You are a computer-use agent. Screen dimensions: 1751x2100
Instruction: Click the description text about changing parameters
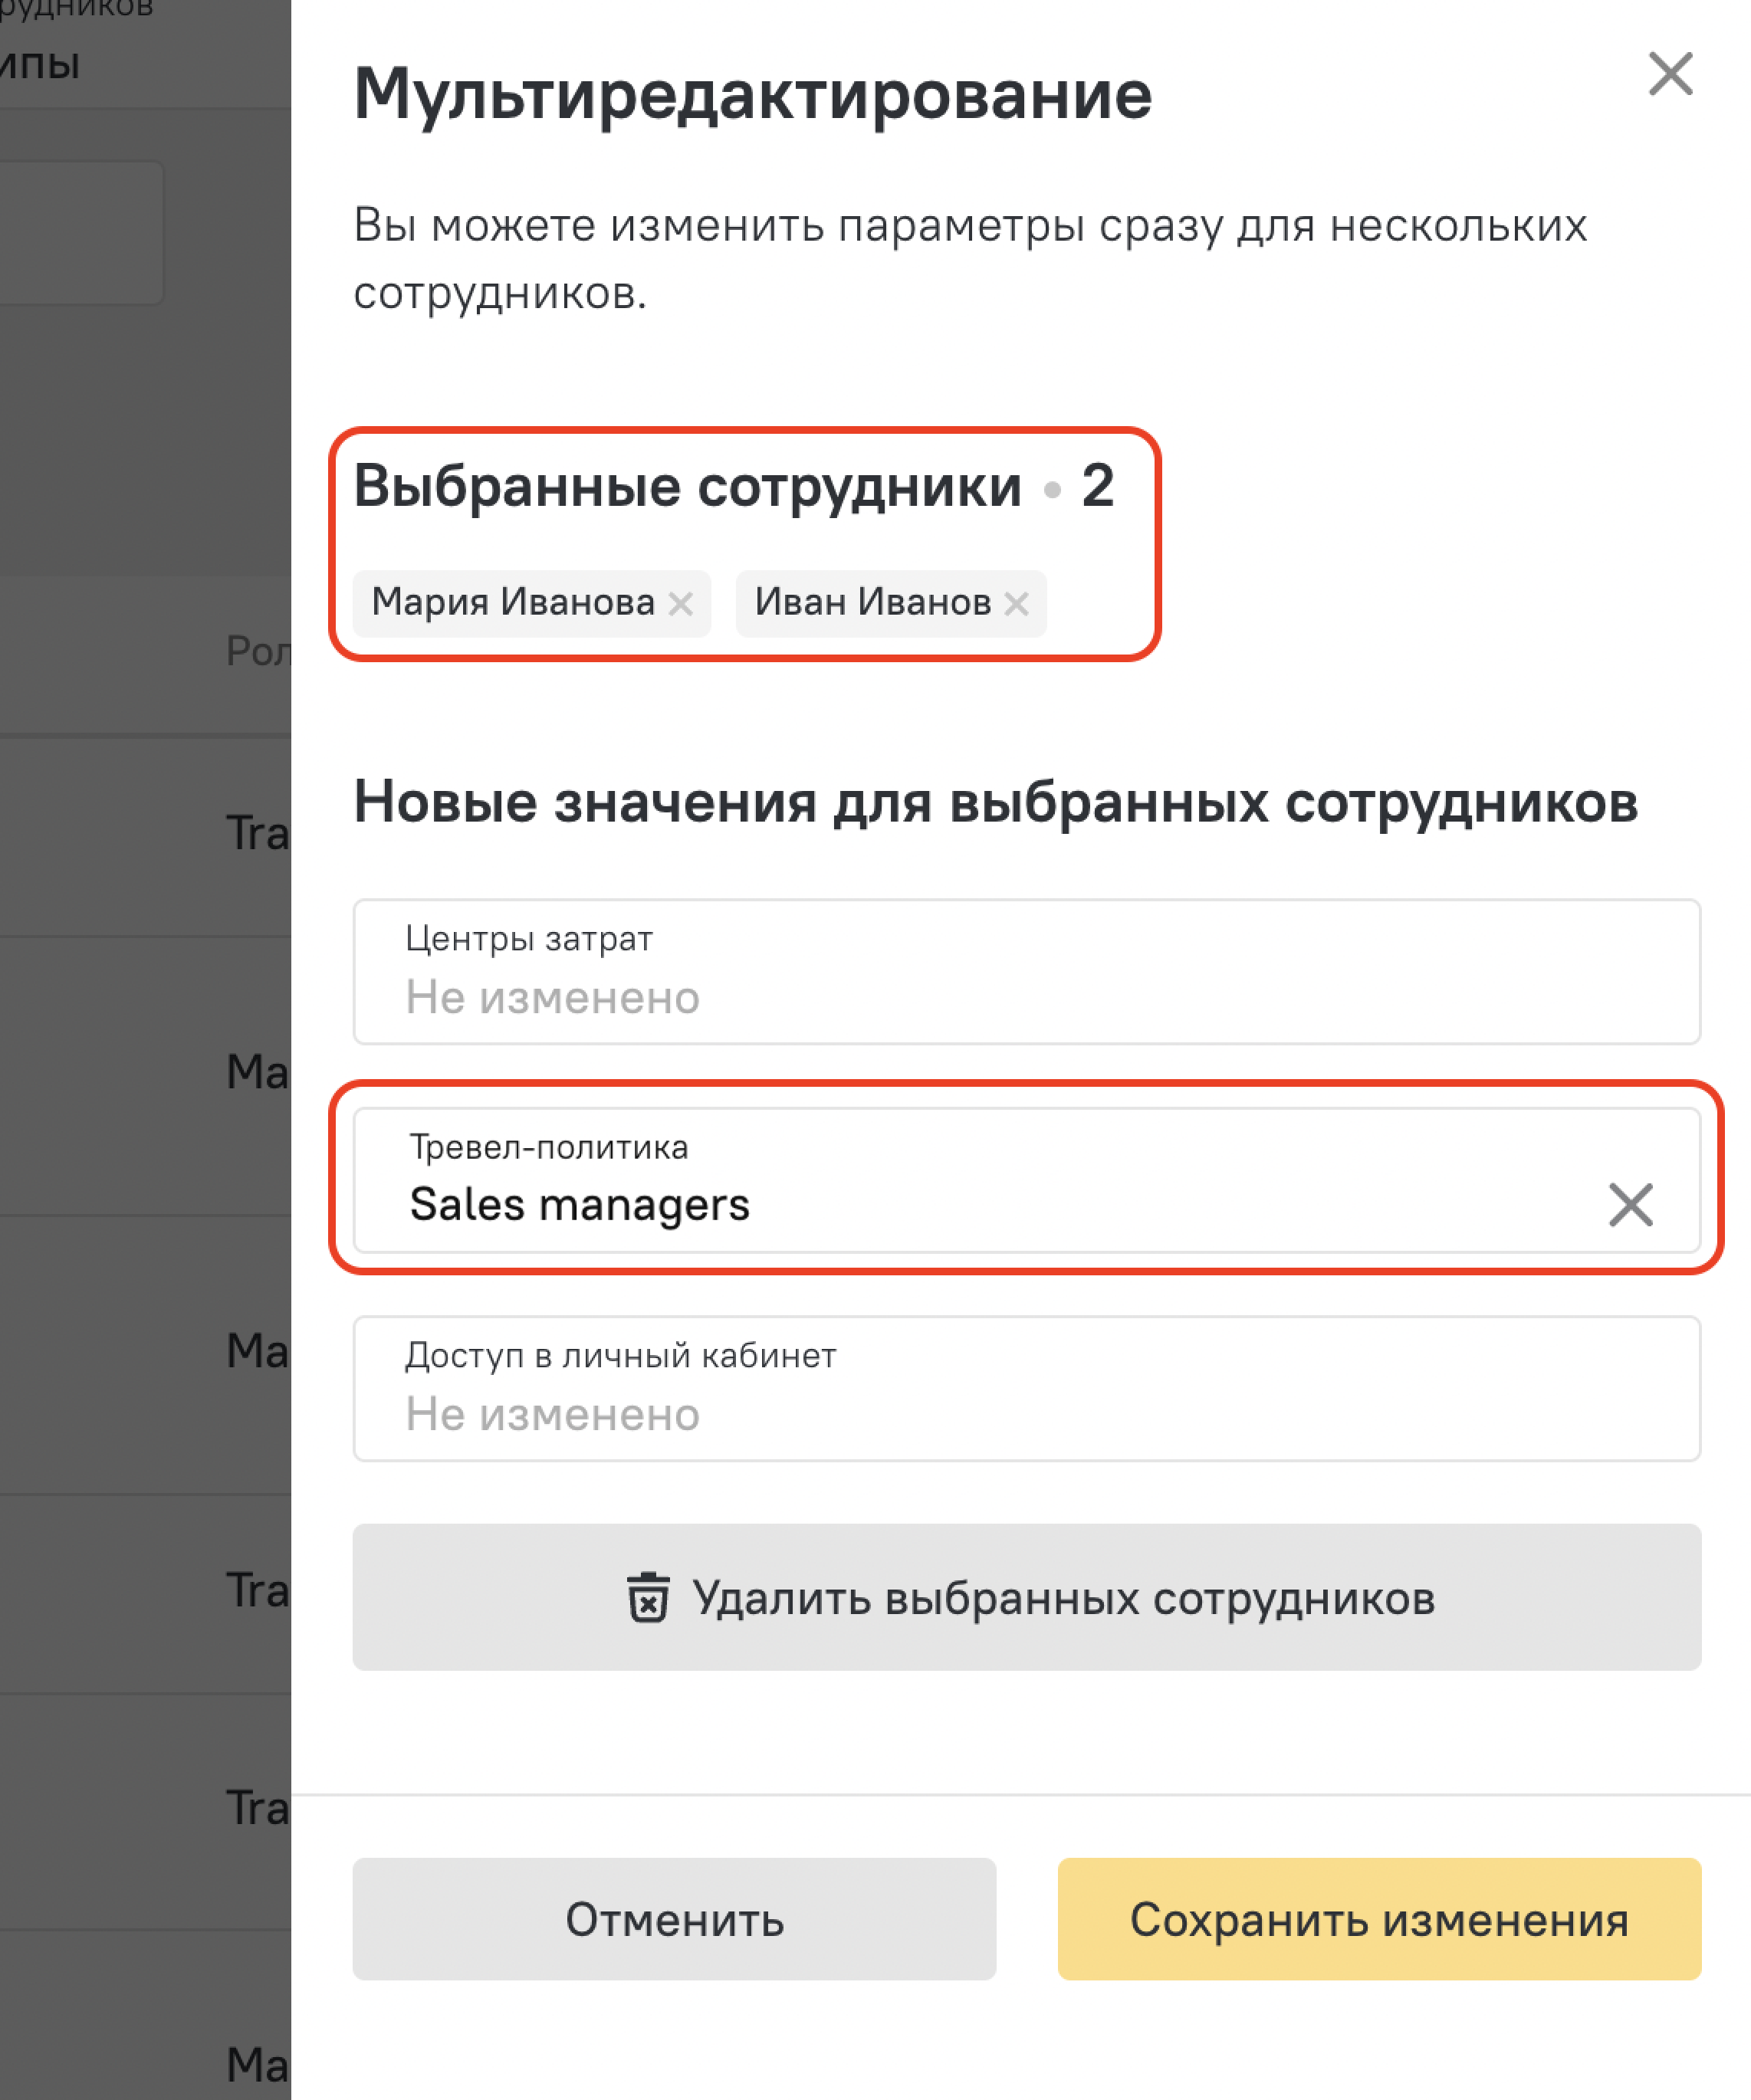969,259
